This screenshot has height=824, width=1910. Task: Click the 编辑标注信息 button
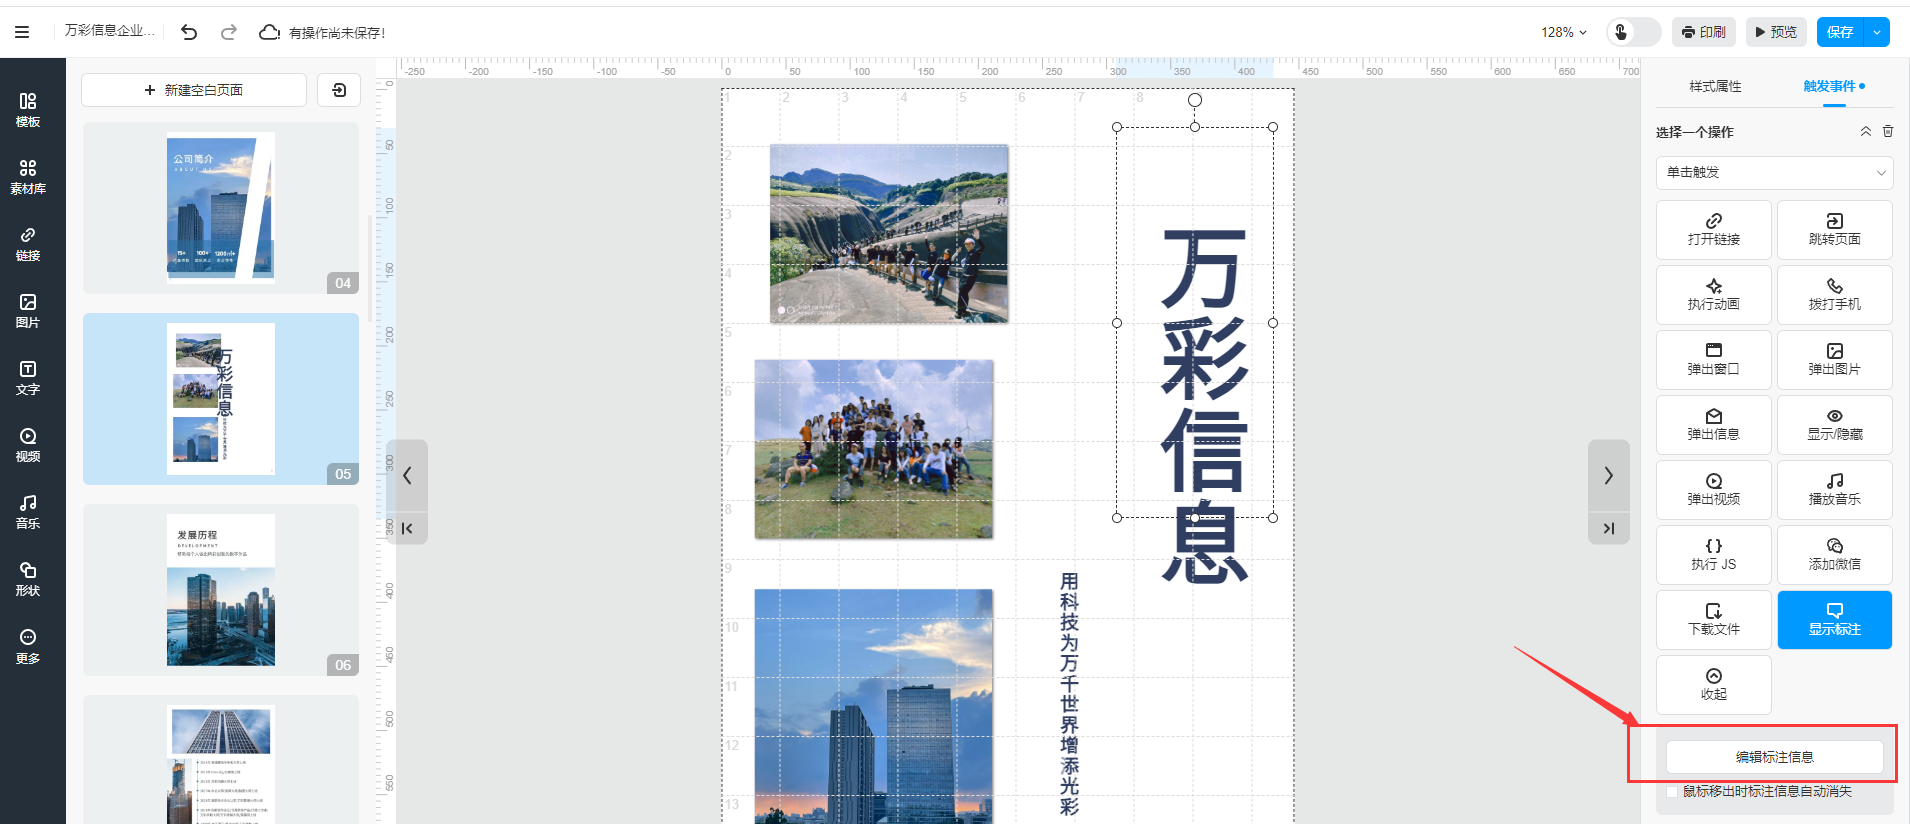pos(1774,757)
